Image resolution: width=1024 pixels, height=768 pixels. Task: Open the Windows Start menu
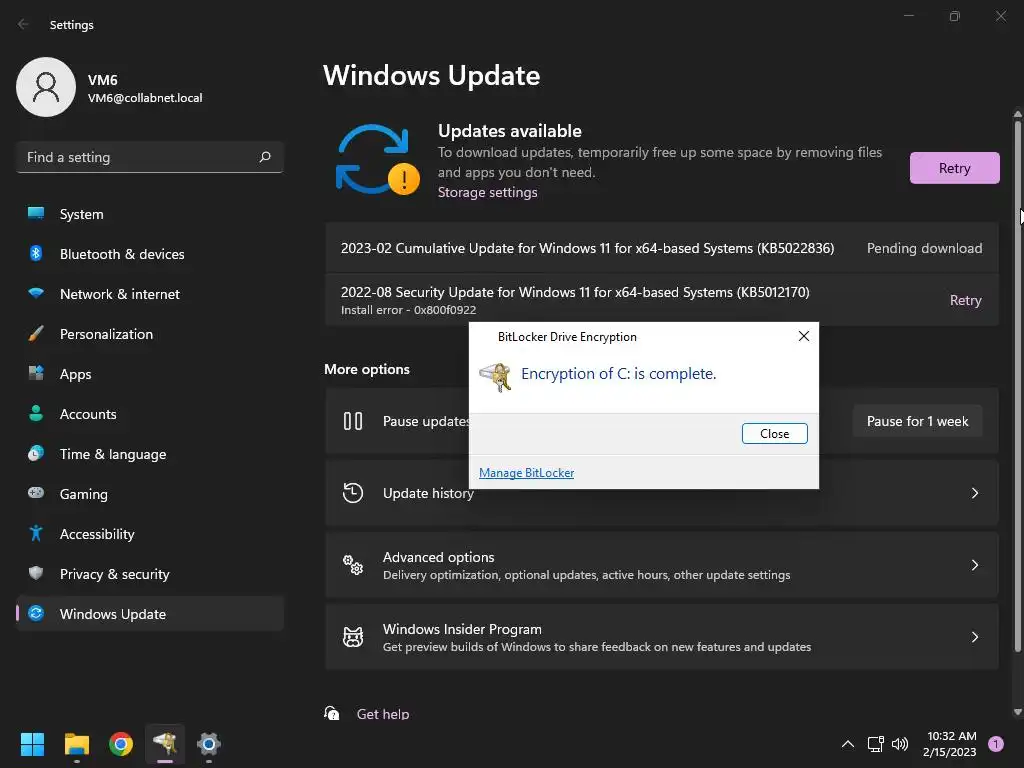click(x=32, y=744)
